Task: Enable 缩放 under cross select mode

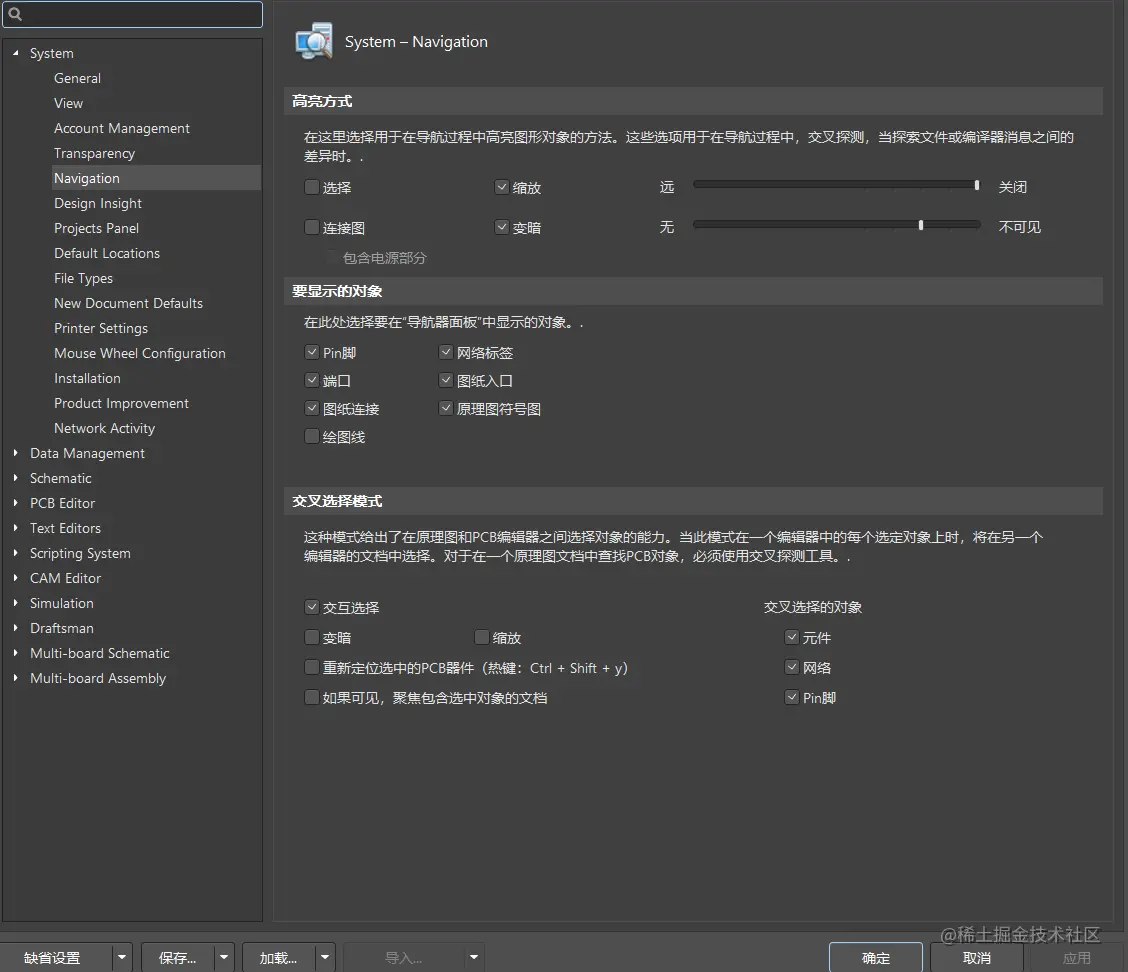Action: click(x=482, y=637)
